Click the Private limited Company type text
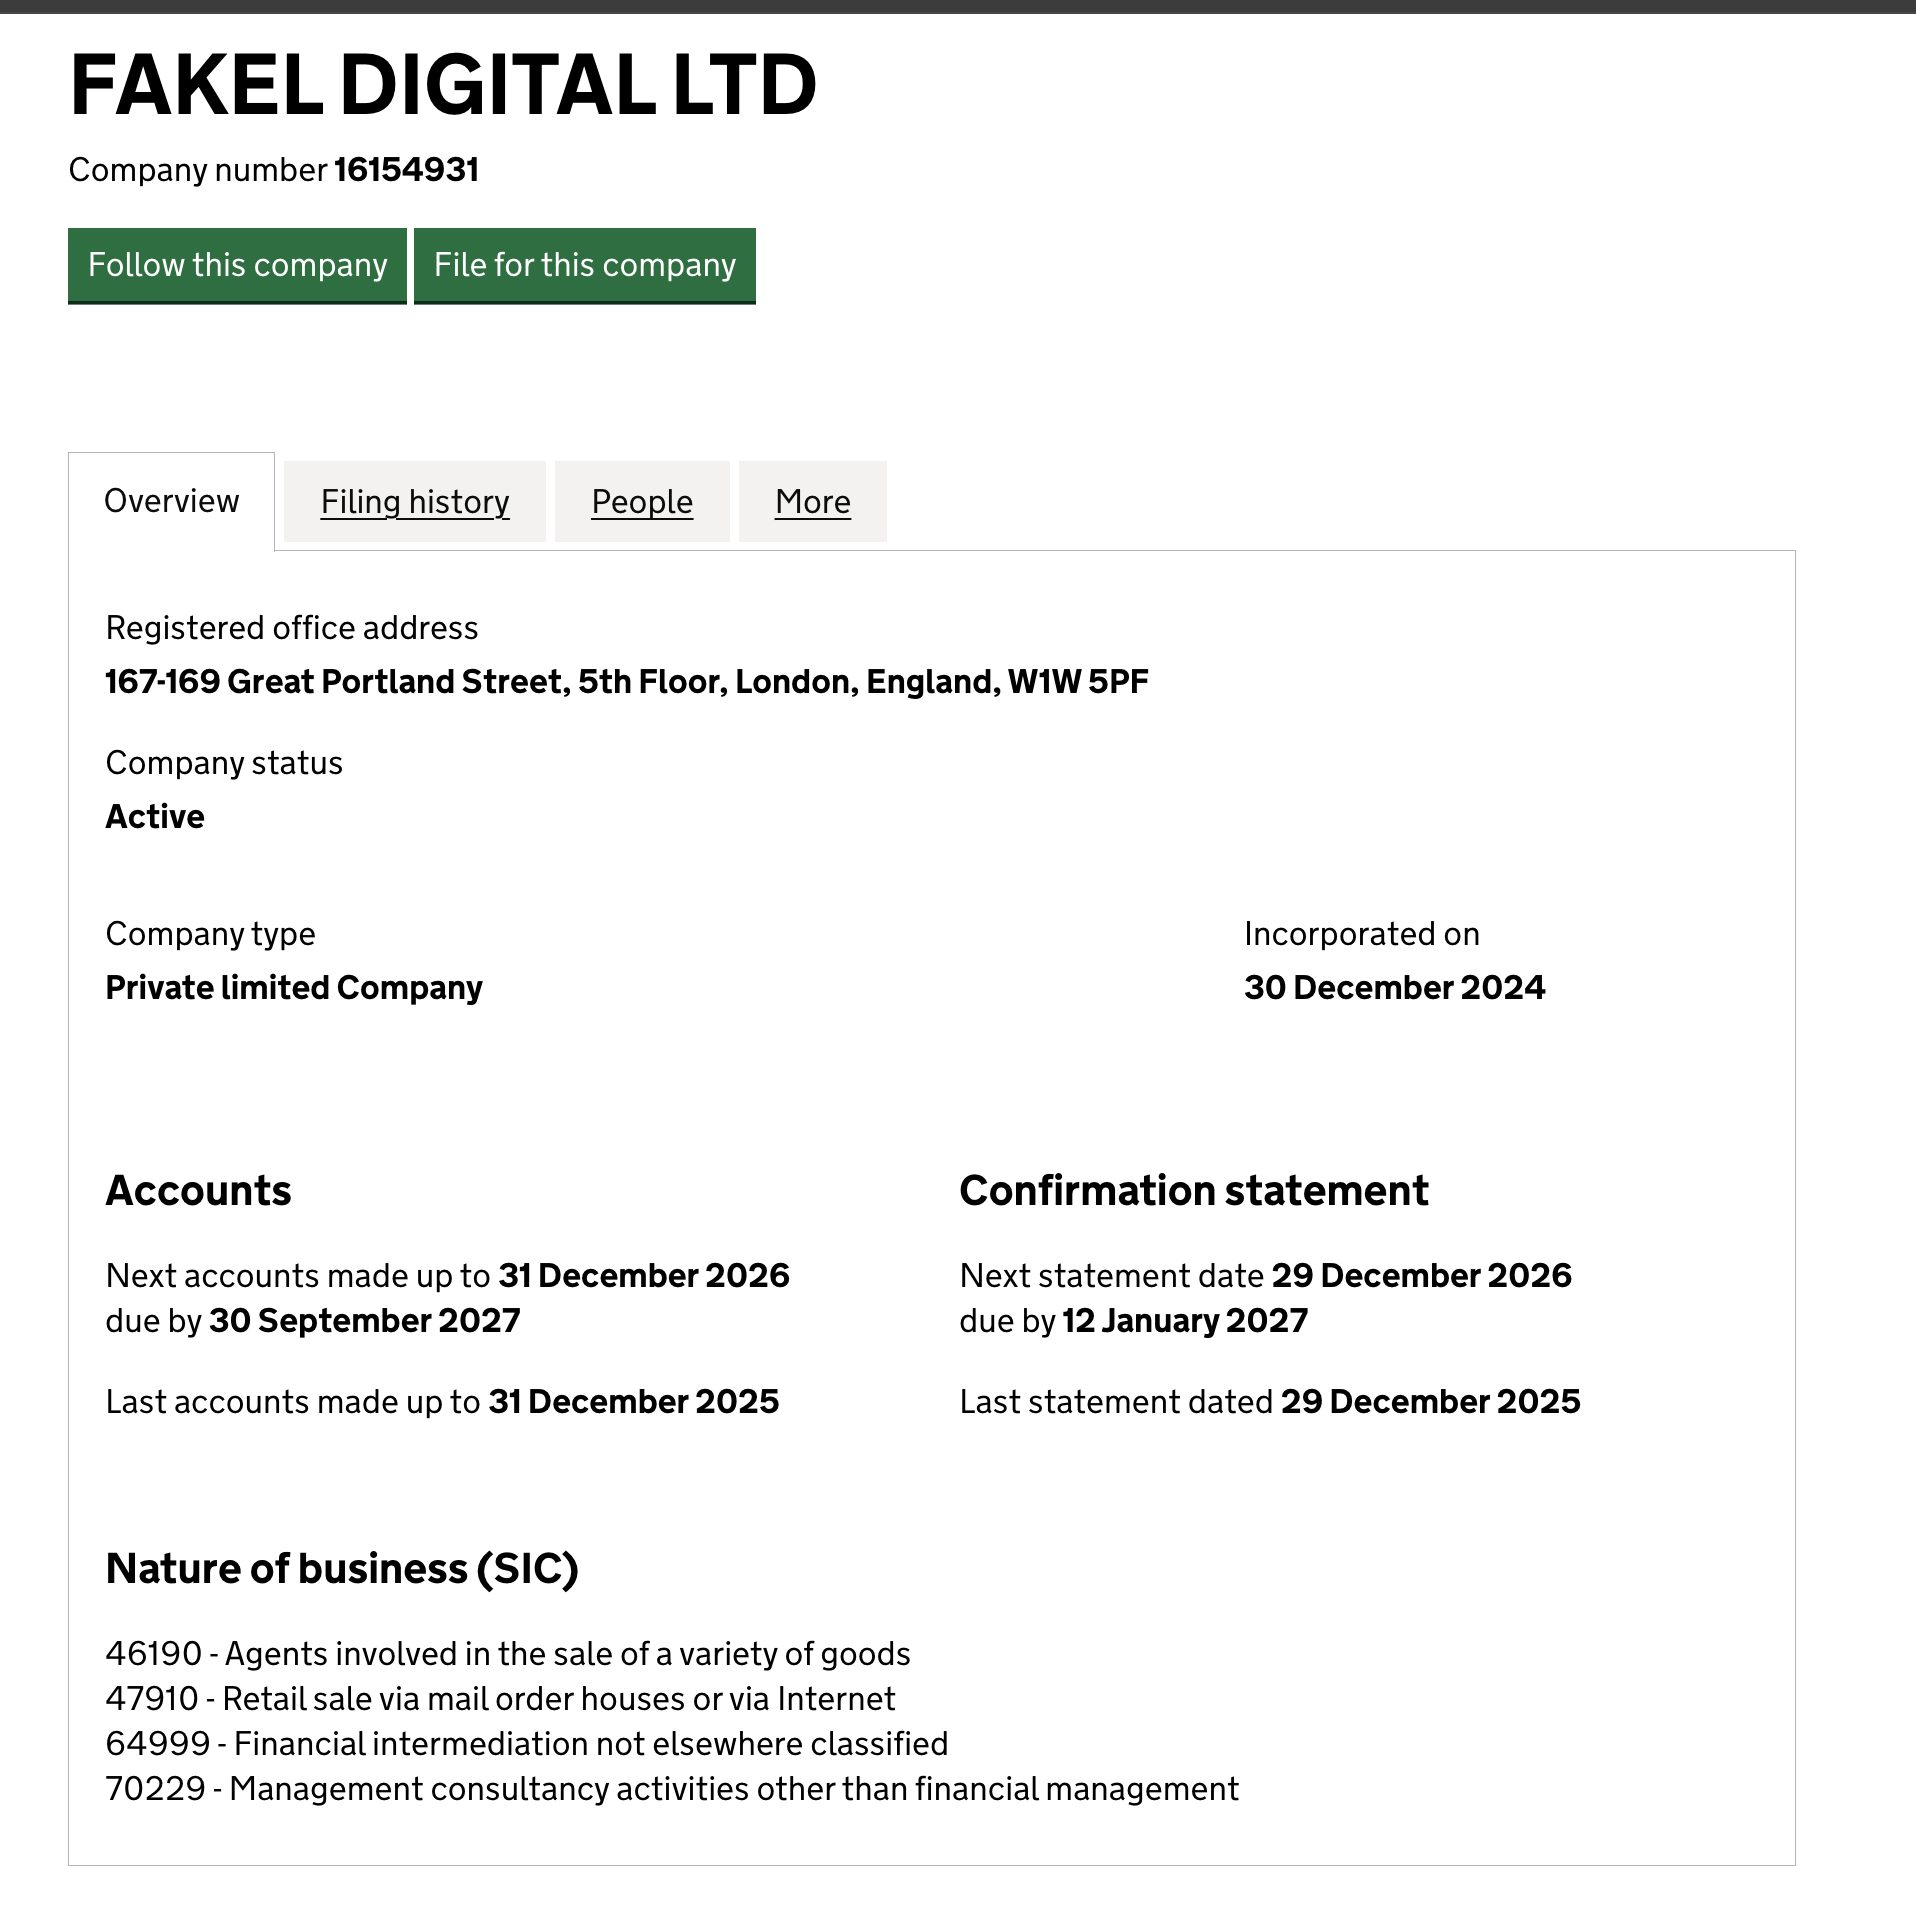The width and height of the screenshot is (1916, 1916). 294,988
